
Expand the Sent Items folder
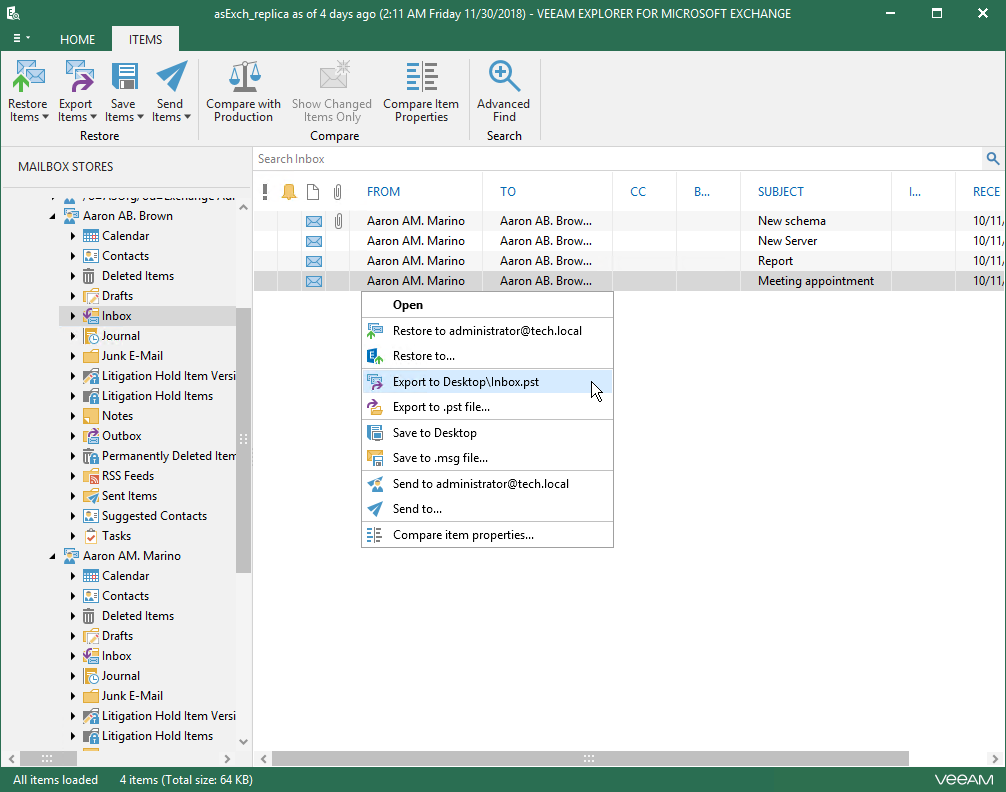73,496
